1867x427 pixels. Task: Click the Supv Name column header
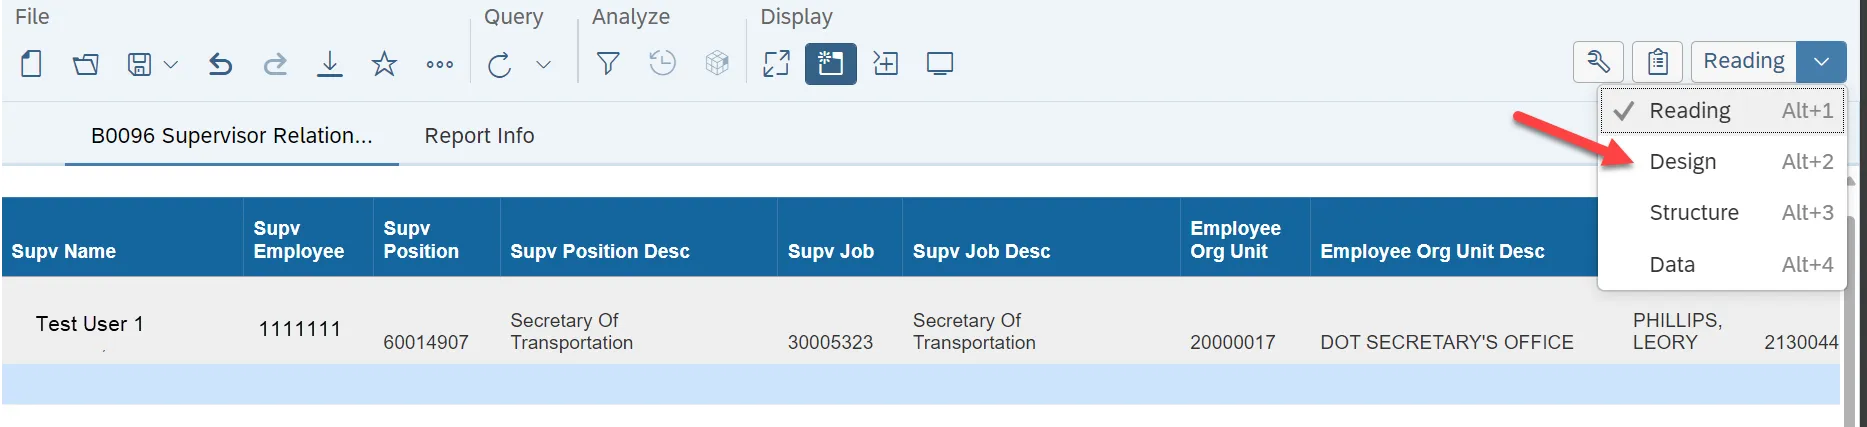pos(64,251)
